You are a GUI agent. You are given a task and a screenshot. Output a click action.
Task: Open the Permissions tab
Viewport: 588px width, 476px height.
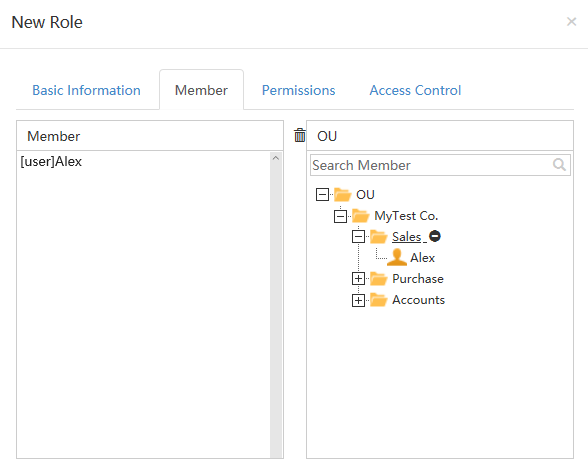(x=298, y=90)
